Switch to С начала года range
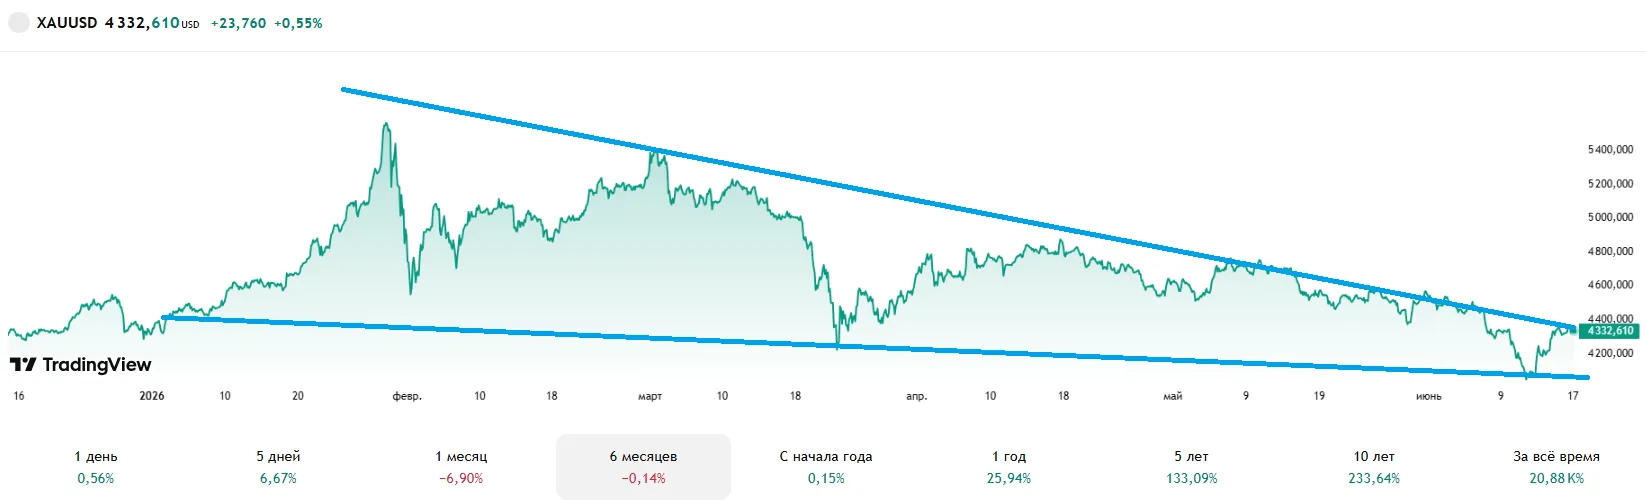Image resolution: width=1646 pixels, height=502 pixels. point(826,467)
